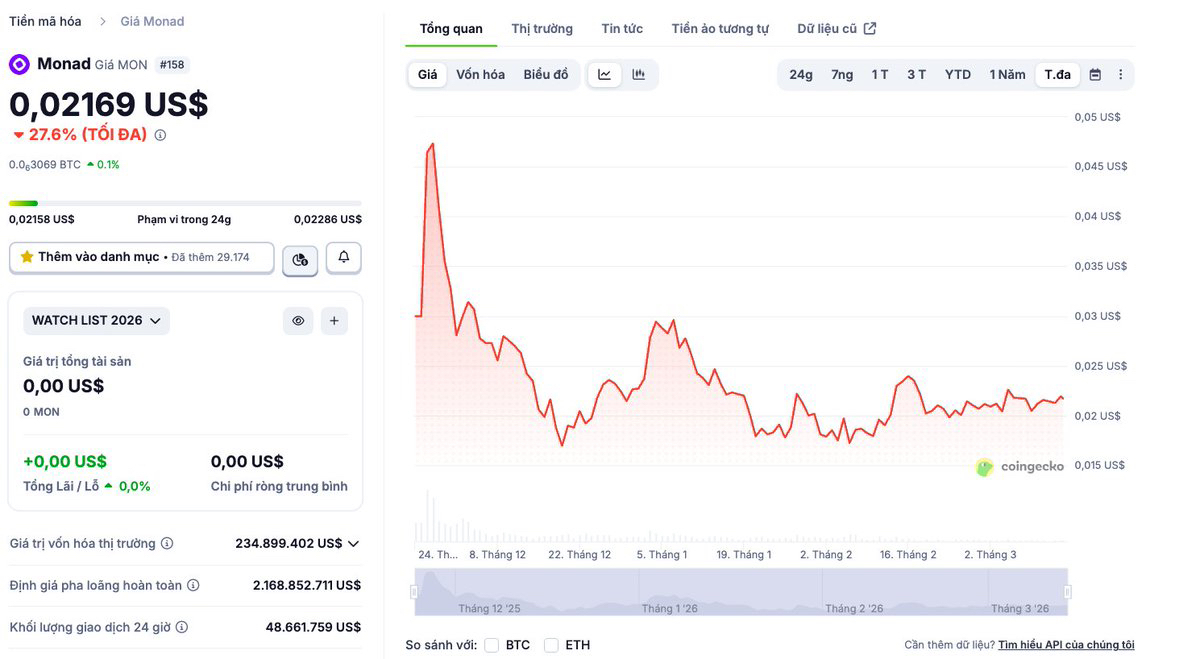The width and height of the screenshot is (1200, 659).
Task: Click the star icon in add-to-portfolio button
Action: tap(27, 257)
